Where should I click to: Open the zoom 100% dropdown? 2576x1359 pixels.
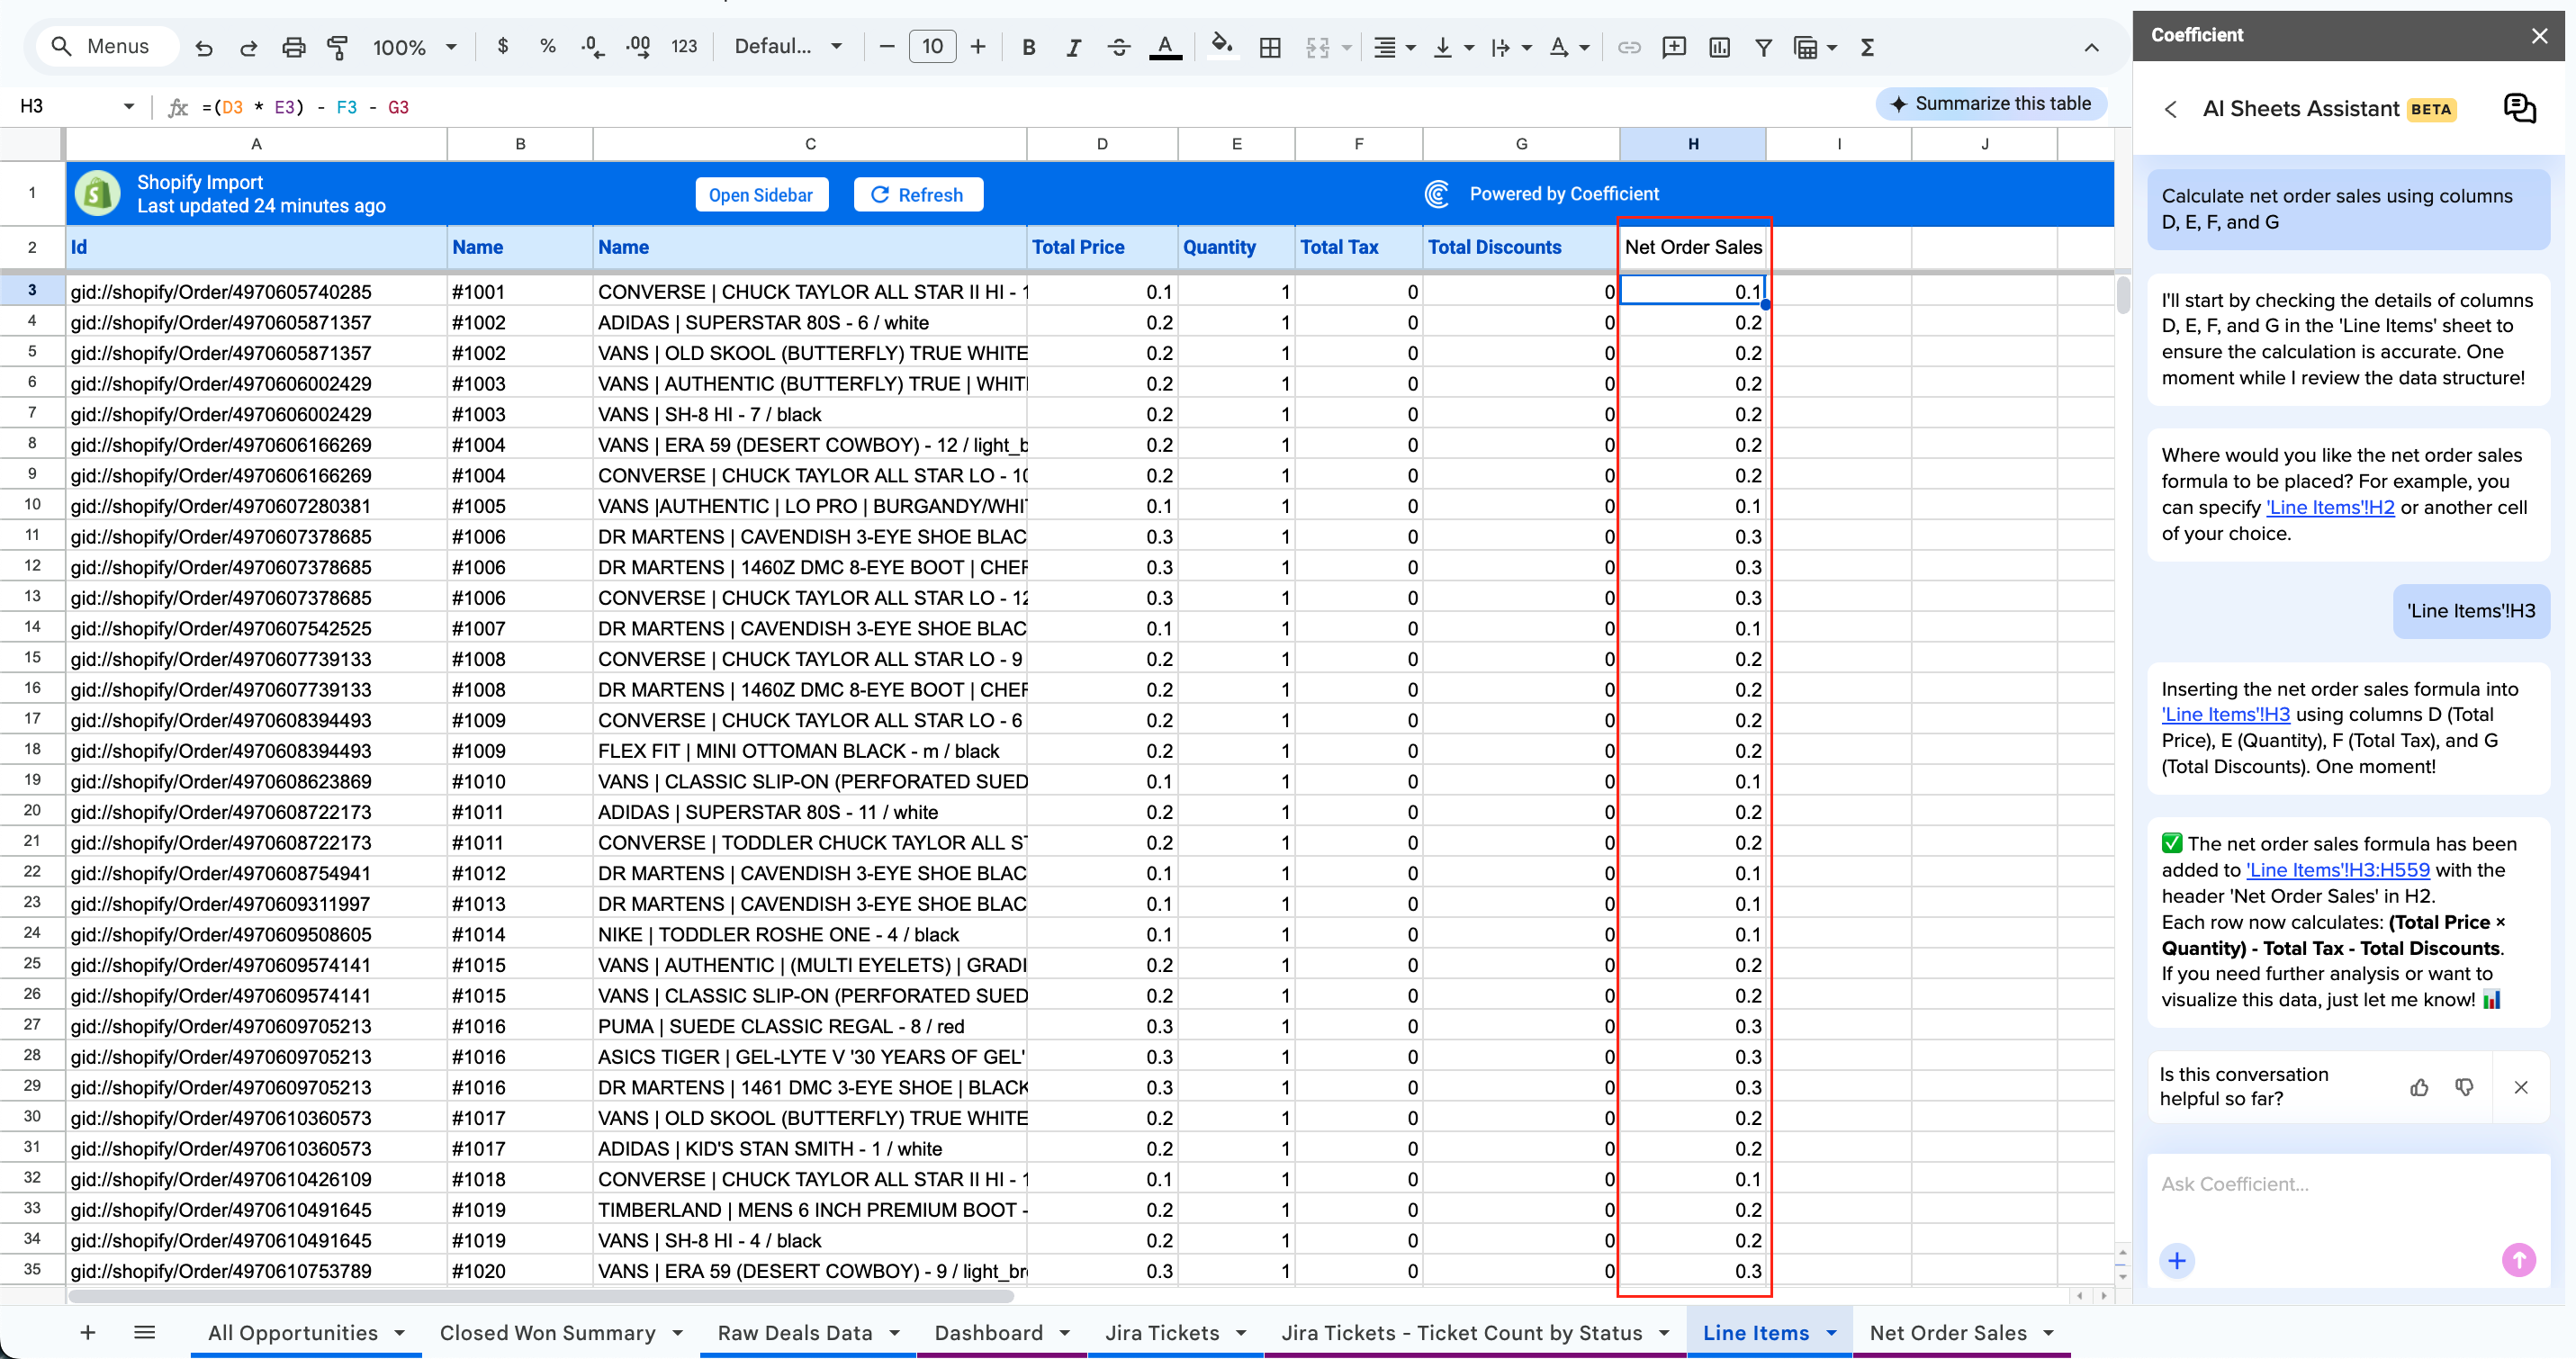coord(414,47)
